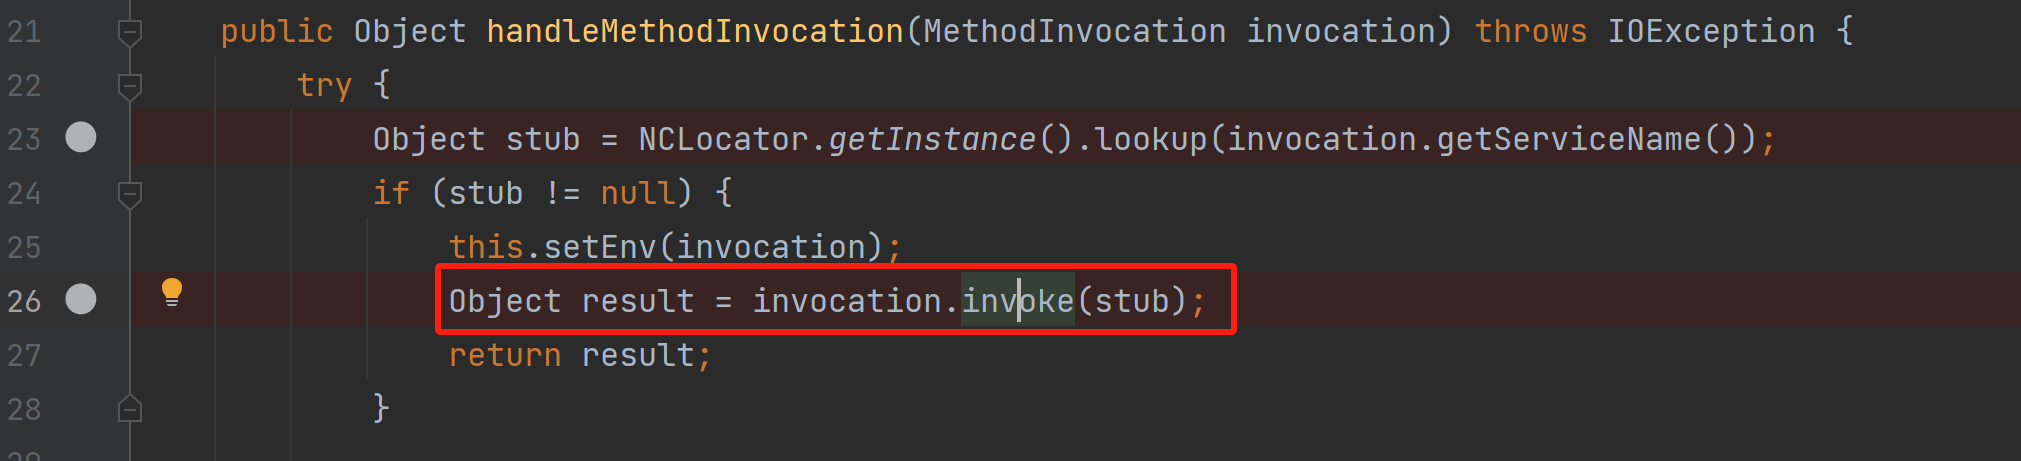Click the fold end marker on line 28
Screen dimensions: 2021x461
130,409
